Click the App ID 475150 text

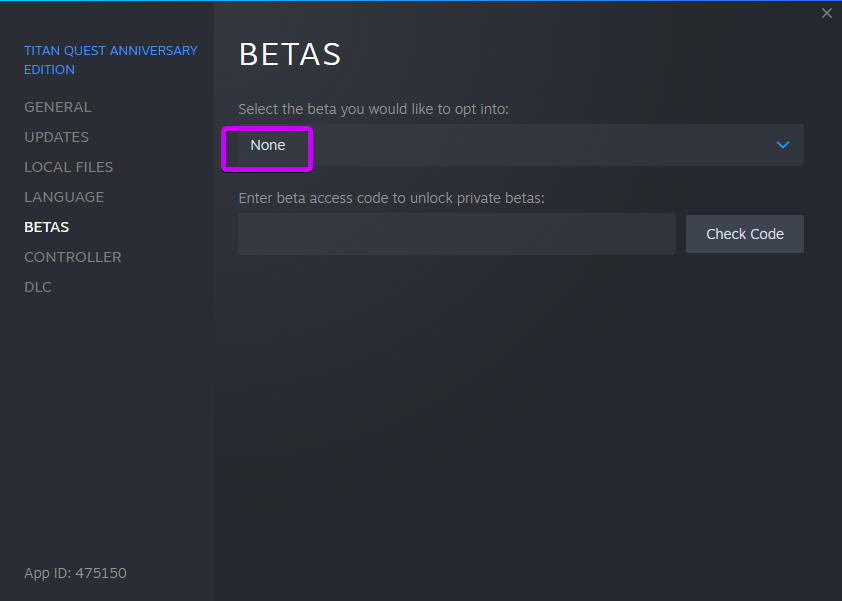tap(76, 573)
